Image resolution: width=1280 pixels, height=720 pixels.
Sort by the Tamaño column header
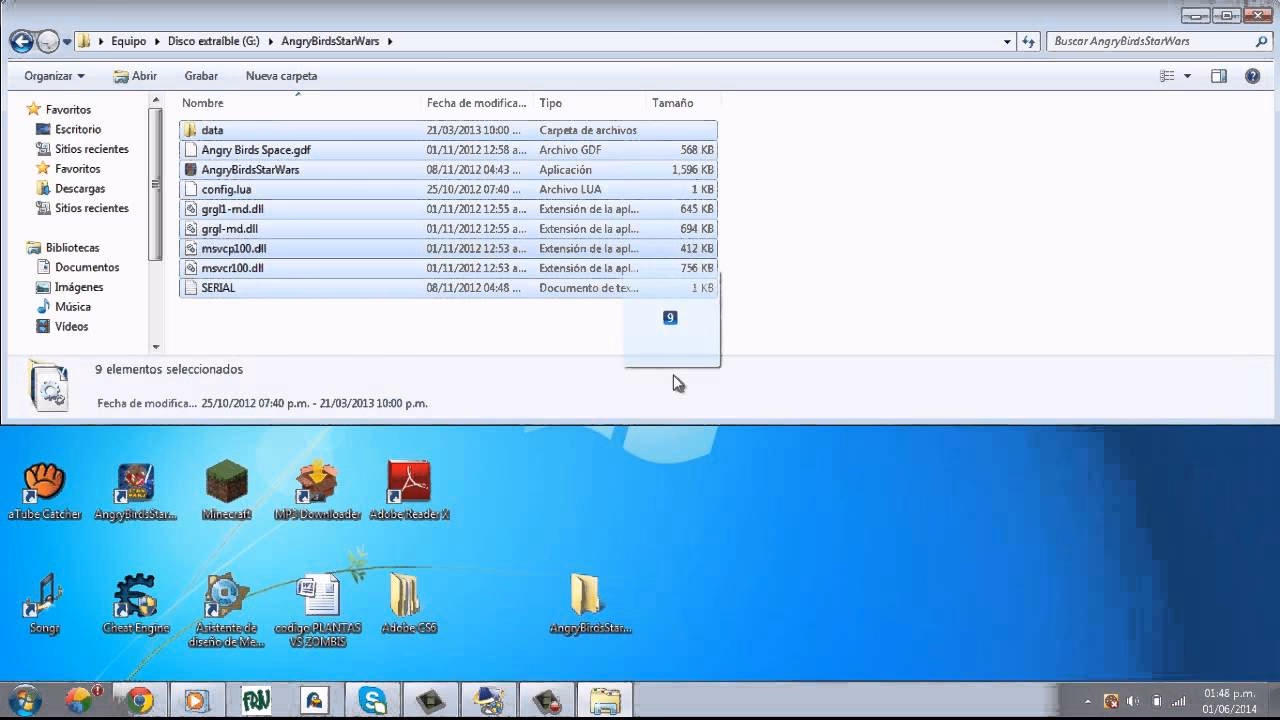click(x=683, y=103)
